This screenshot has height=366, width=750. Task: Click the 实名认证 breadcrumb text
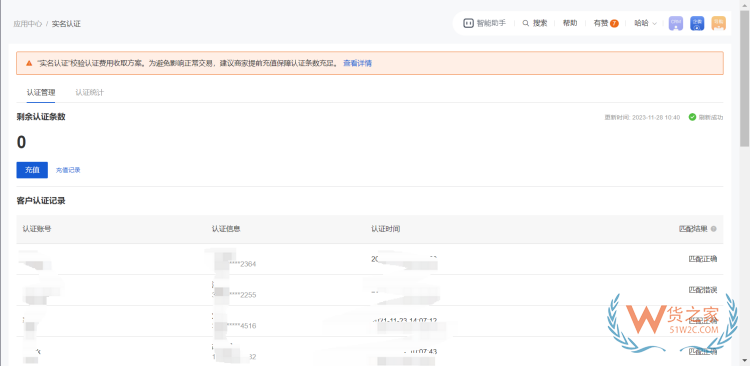pyautogui.click(x=66, y=23)
